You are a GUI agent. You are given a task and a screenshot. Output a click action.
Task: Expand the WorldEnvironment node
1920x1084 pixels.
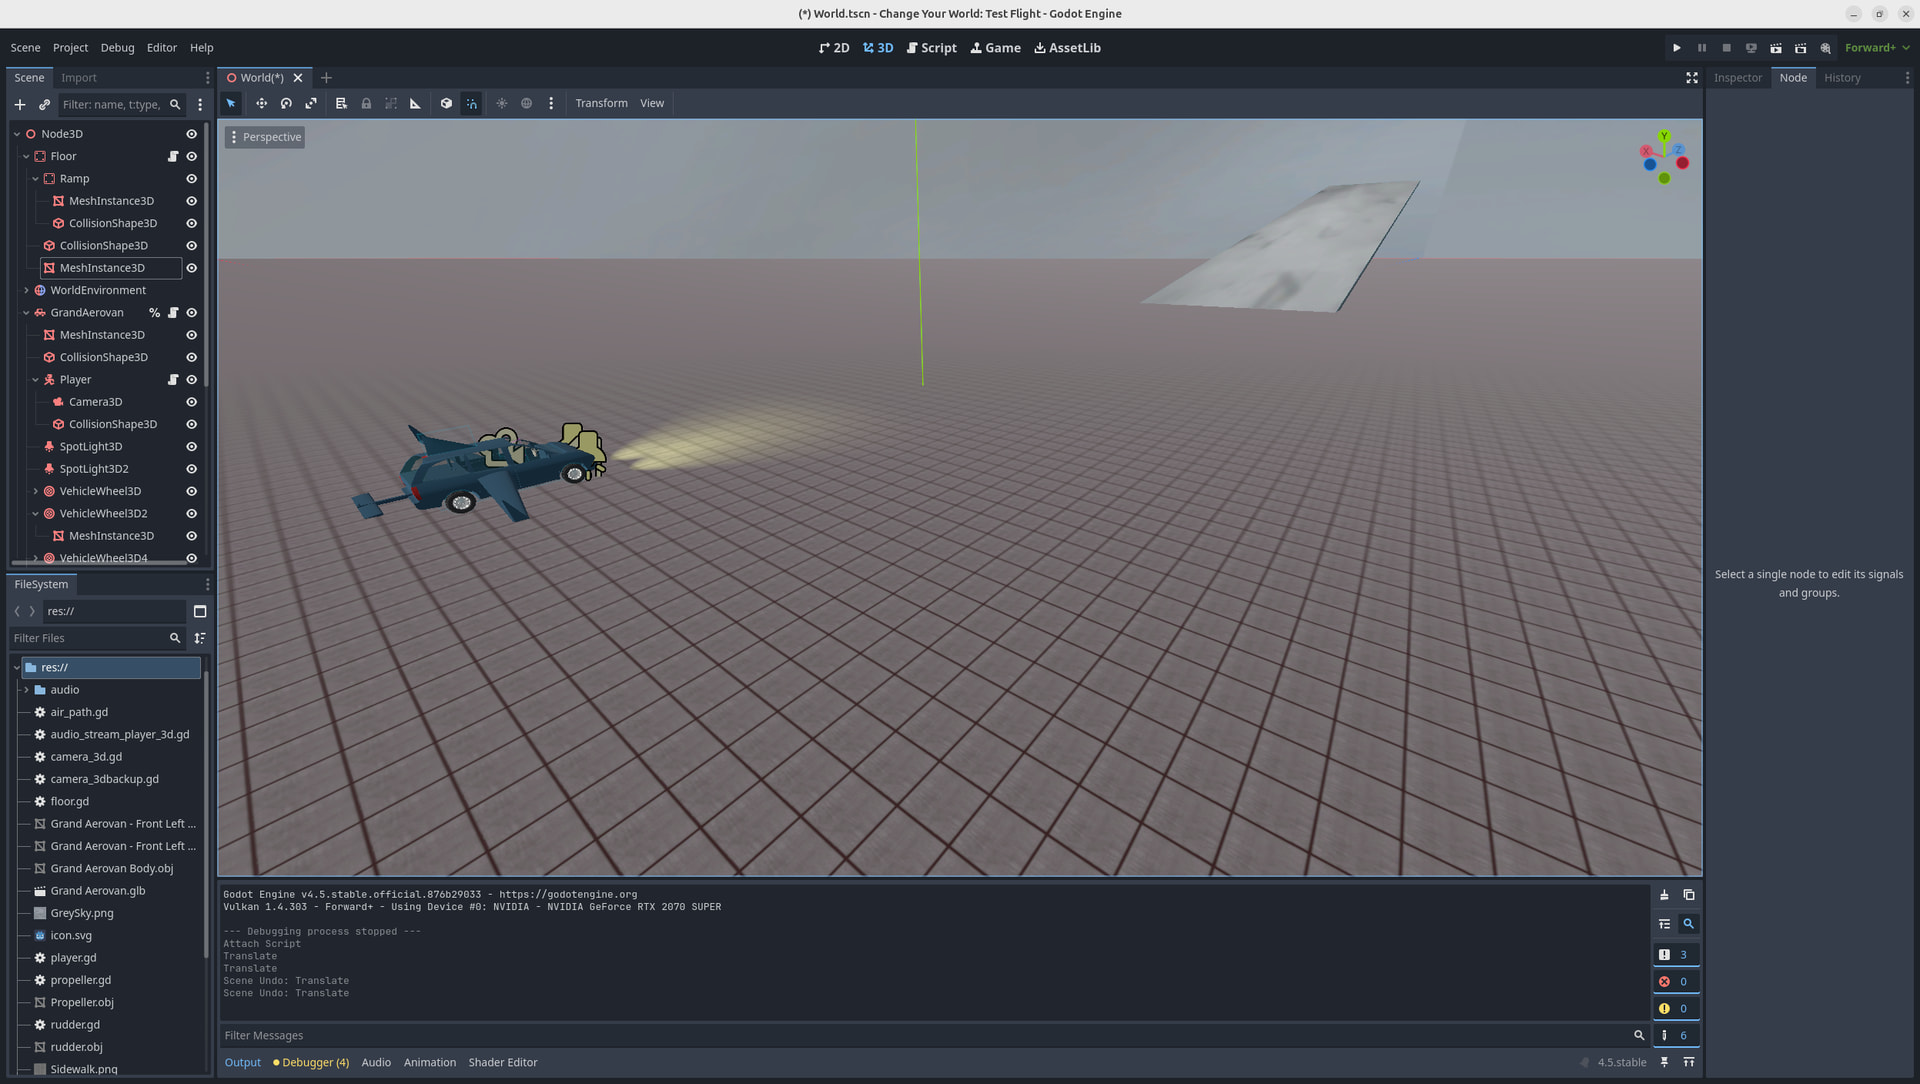coord(26,290)
